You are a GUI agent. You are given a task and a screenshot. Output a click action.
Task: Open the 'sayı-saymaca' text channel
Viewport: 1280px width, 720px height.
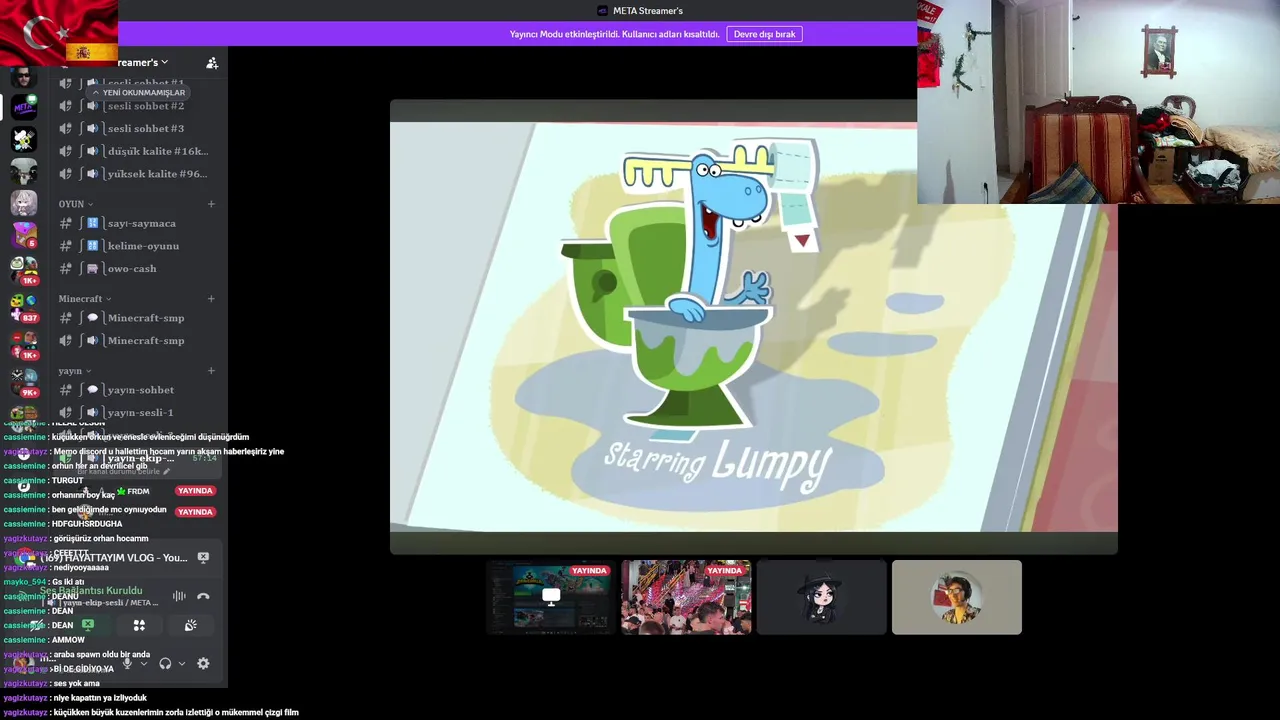click(138, 223)
